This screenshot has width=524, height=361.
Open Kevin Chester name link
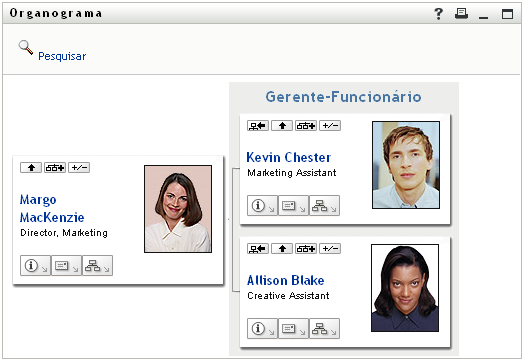(289, 157)
